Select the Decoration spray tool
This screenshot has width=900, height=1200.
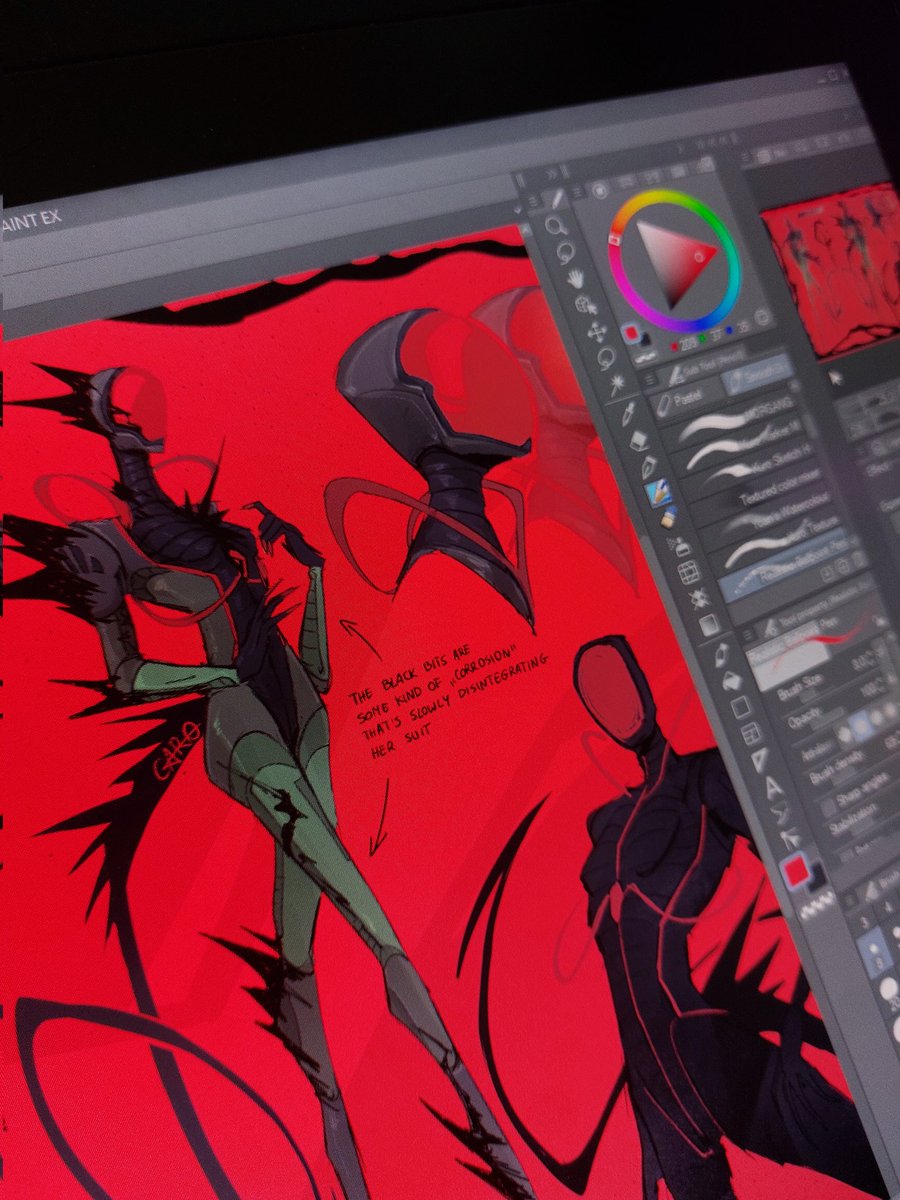click(x=680, y=548)
